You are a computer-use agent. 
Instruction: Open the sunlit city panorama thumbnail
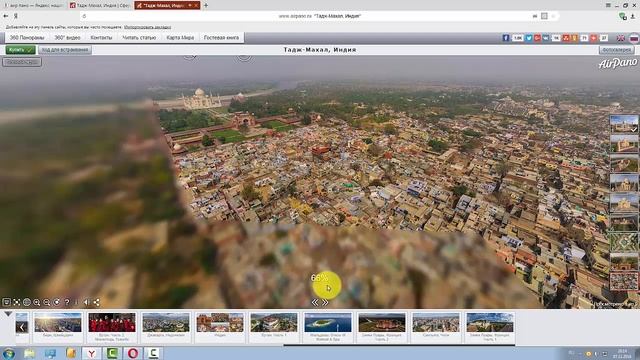click(x=58, y=322)
